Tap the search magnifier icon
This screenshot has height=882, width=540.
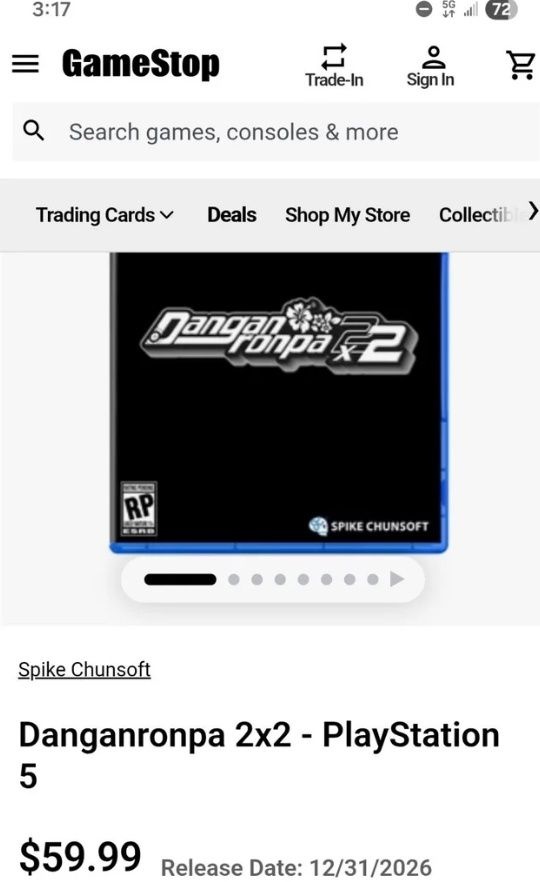click(34, 130)
